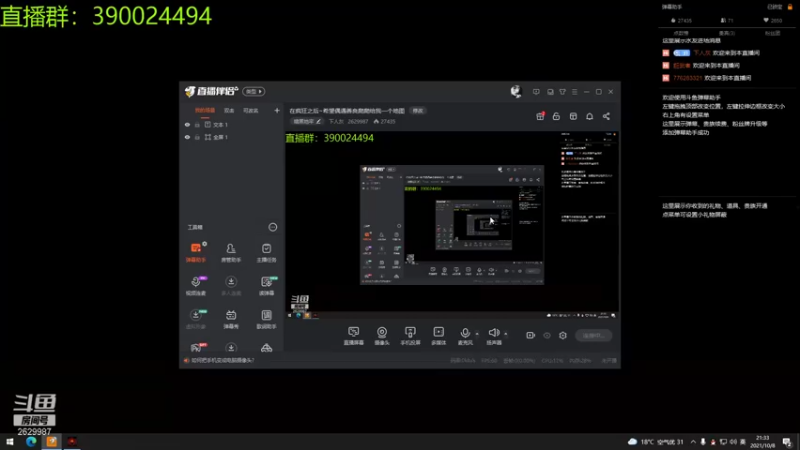Open the danmaku show tool (弹幕秀)

(231, 319)
